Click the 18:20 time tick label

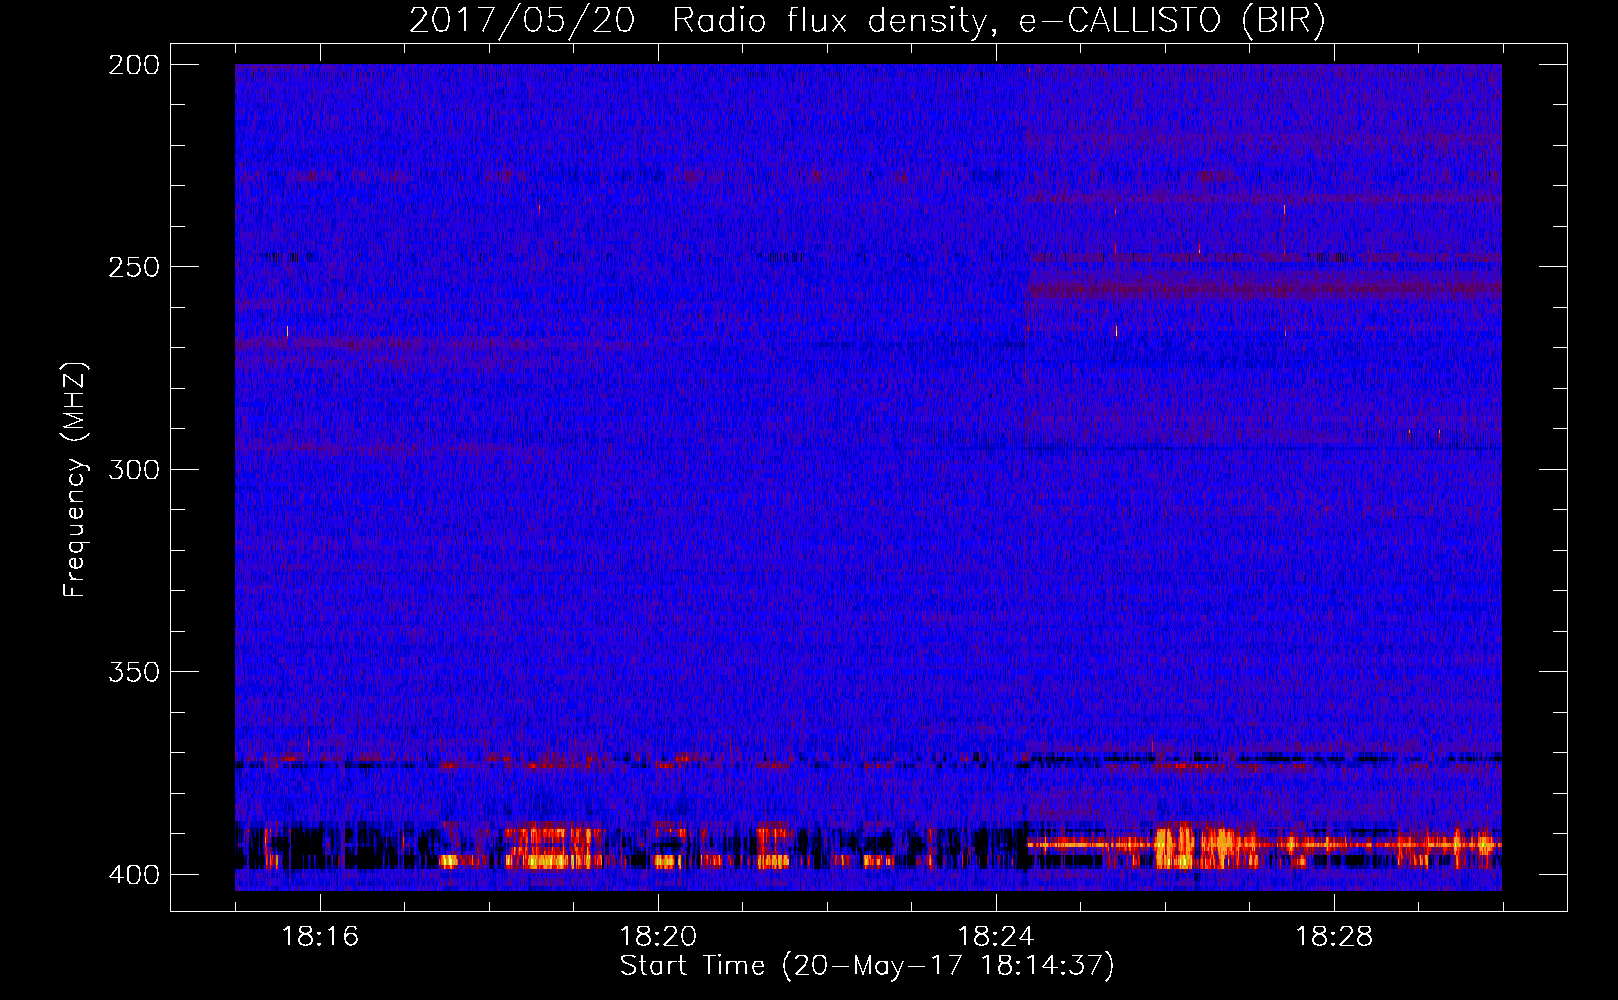coord(658,936)
